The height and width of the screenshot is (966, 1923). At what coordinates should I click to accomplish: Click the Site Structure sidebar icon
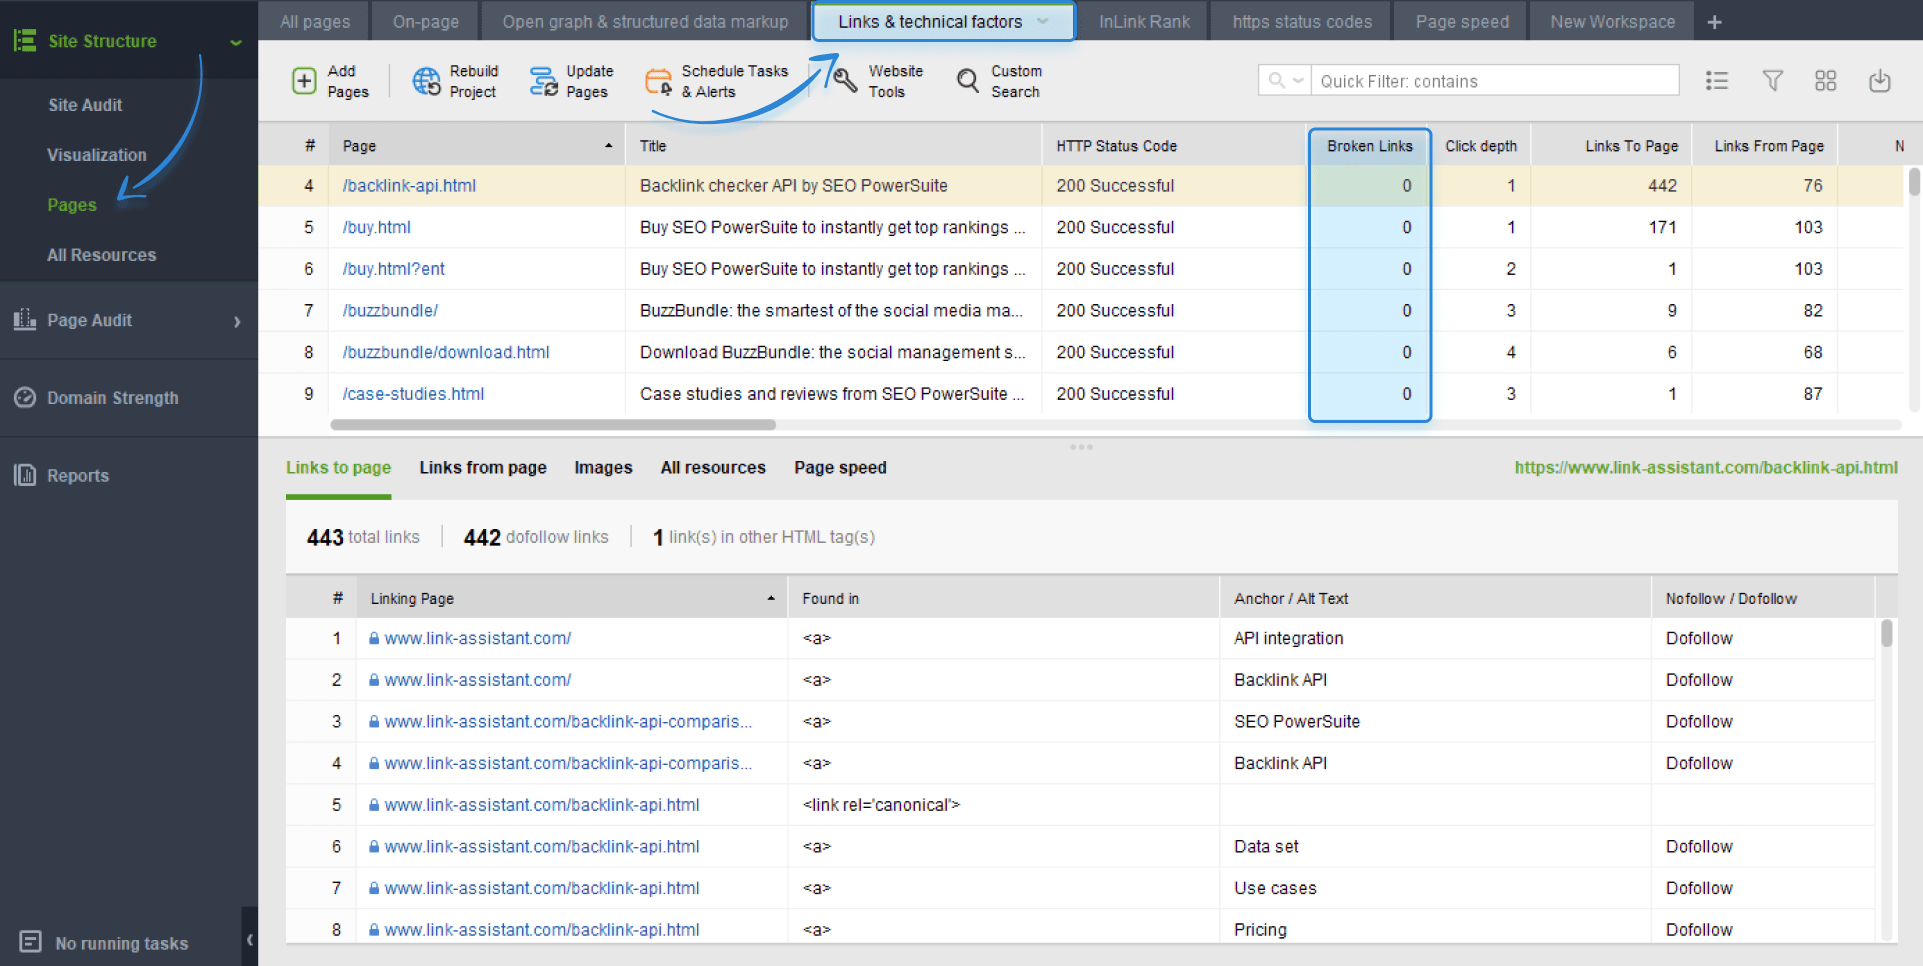(25, 41)
